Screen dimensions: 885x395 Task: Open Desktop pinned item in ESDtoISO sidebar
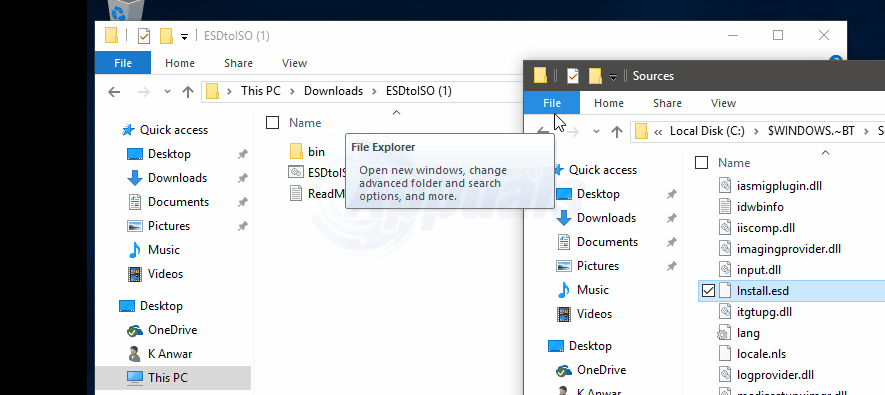[169, 154]
